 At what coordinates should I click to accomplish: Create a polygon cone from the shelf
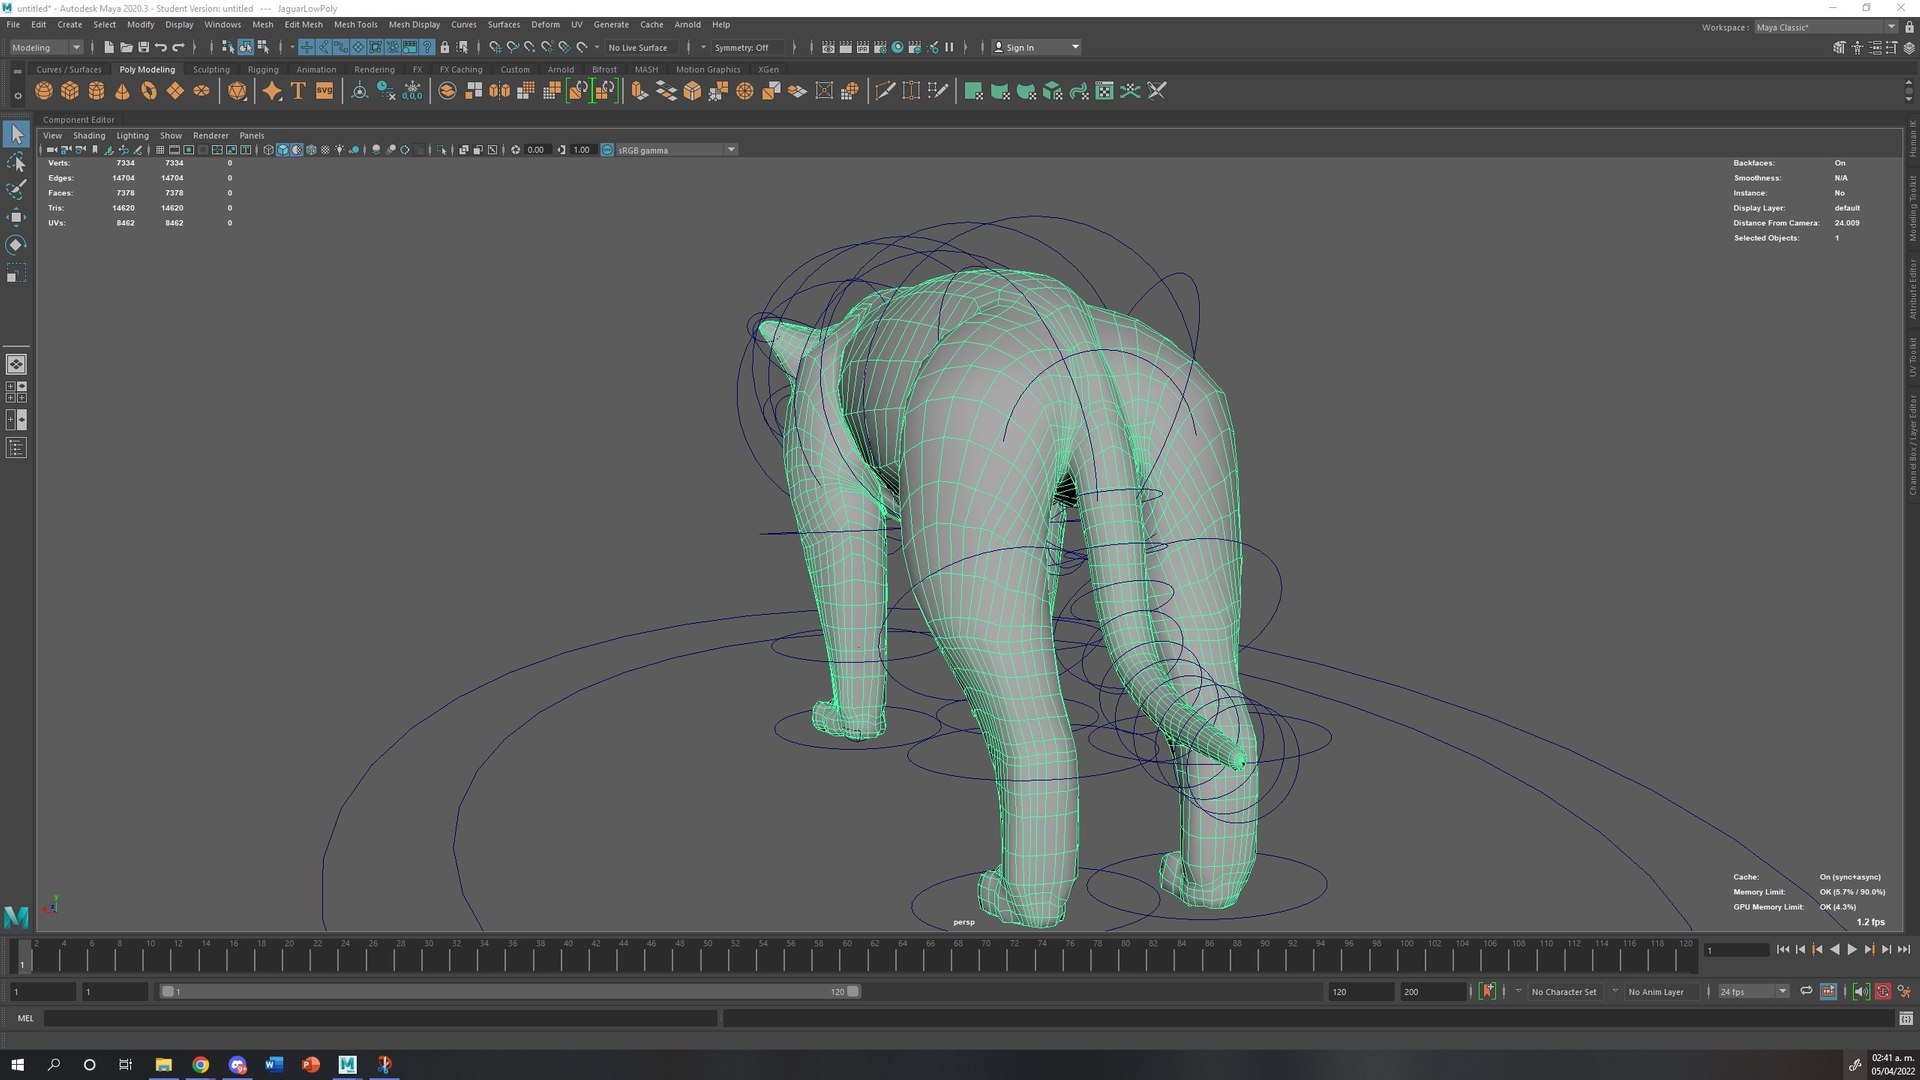[x=122, y=91]
